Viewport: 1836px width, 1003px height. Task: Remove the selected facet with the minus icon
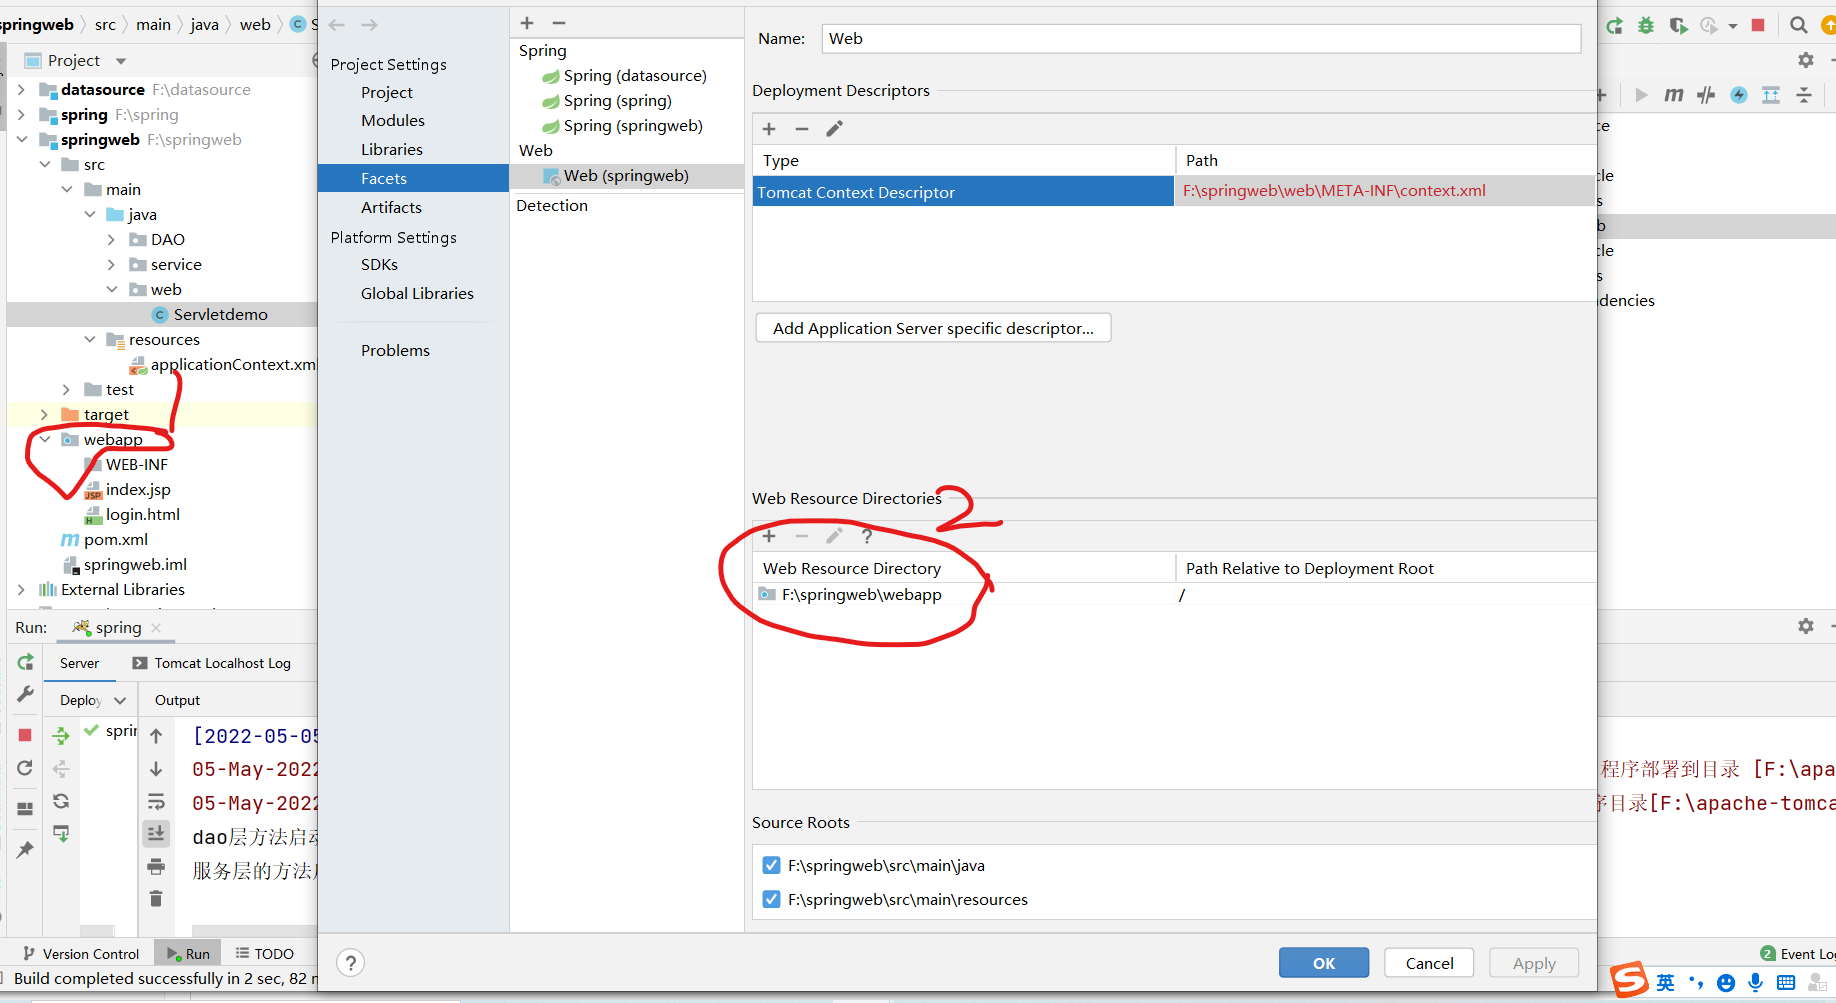click(559, 23)
